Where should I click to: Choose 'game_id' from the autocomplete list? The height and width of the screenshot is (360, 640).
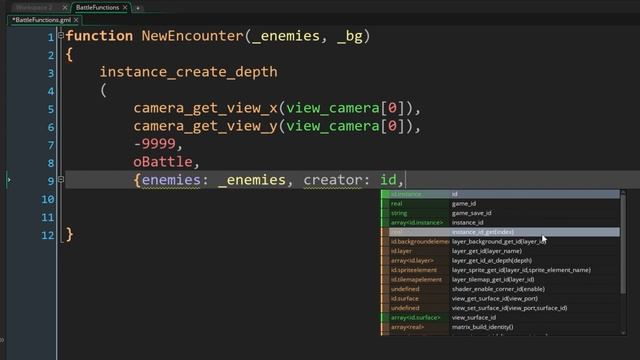500,203
